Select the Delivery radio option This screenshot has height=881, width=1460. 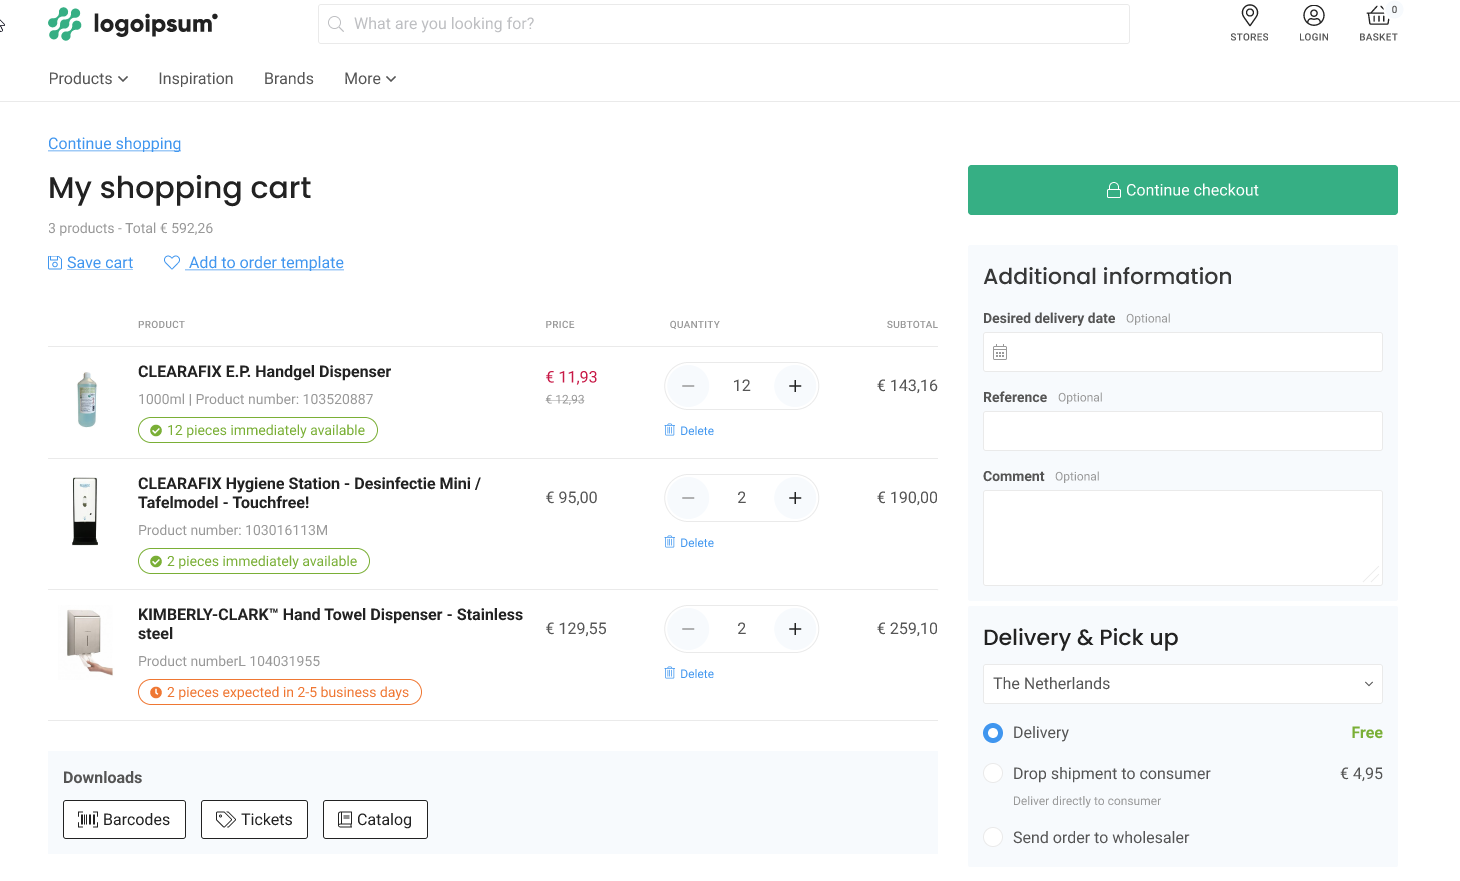[x=993, y=733]
